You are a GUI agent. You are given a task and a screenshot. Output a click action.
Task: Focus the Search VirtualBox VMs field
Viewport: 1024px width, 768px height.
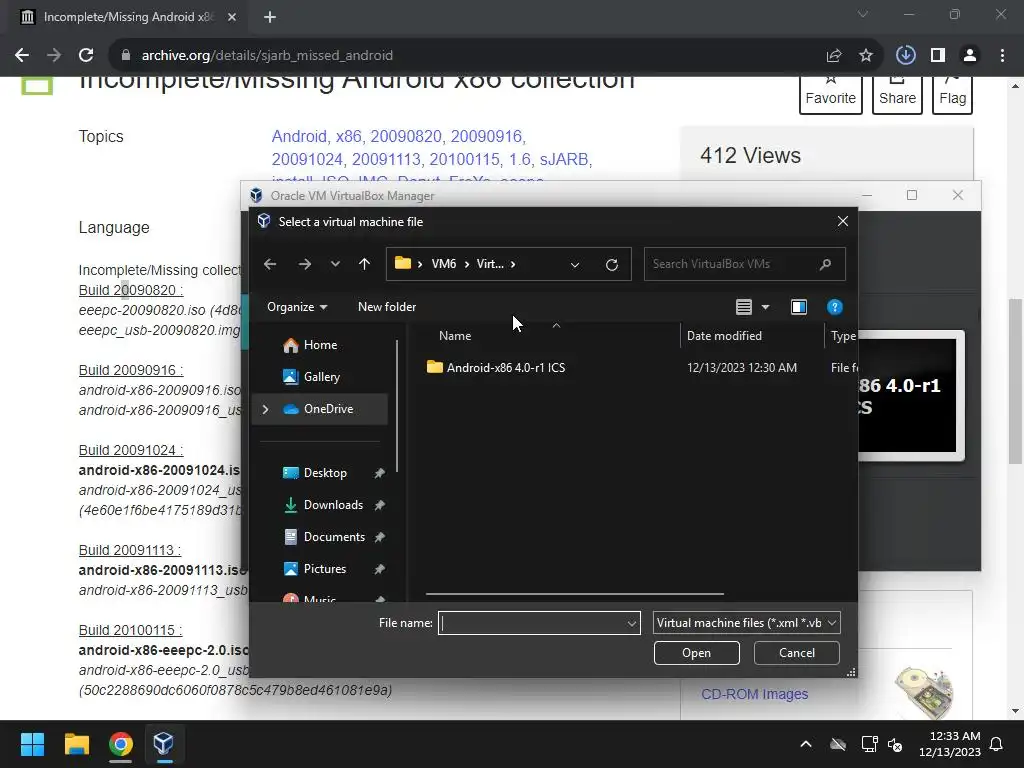click(x=744, y=264)
